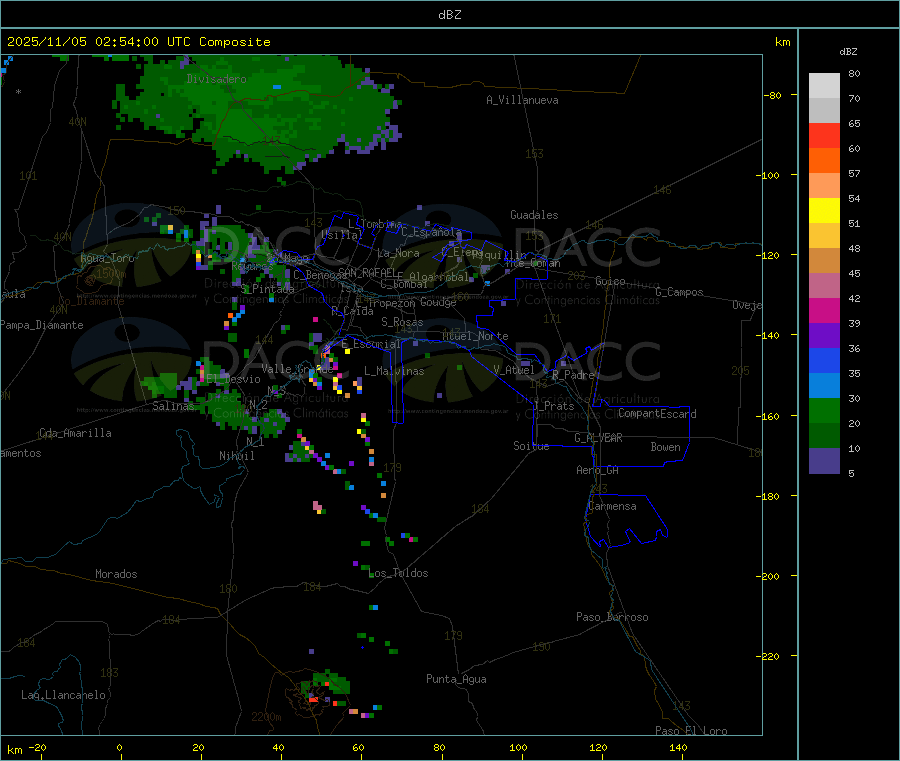The image size is (900, 761).
Task: Click the 'Morados' location label
Action: click(x=116, y=574)
